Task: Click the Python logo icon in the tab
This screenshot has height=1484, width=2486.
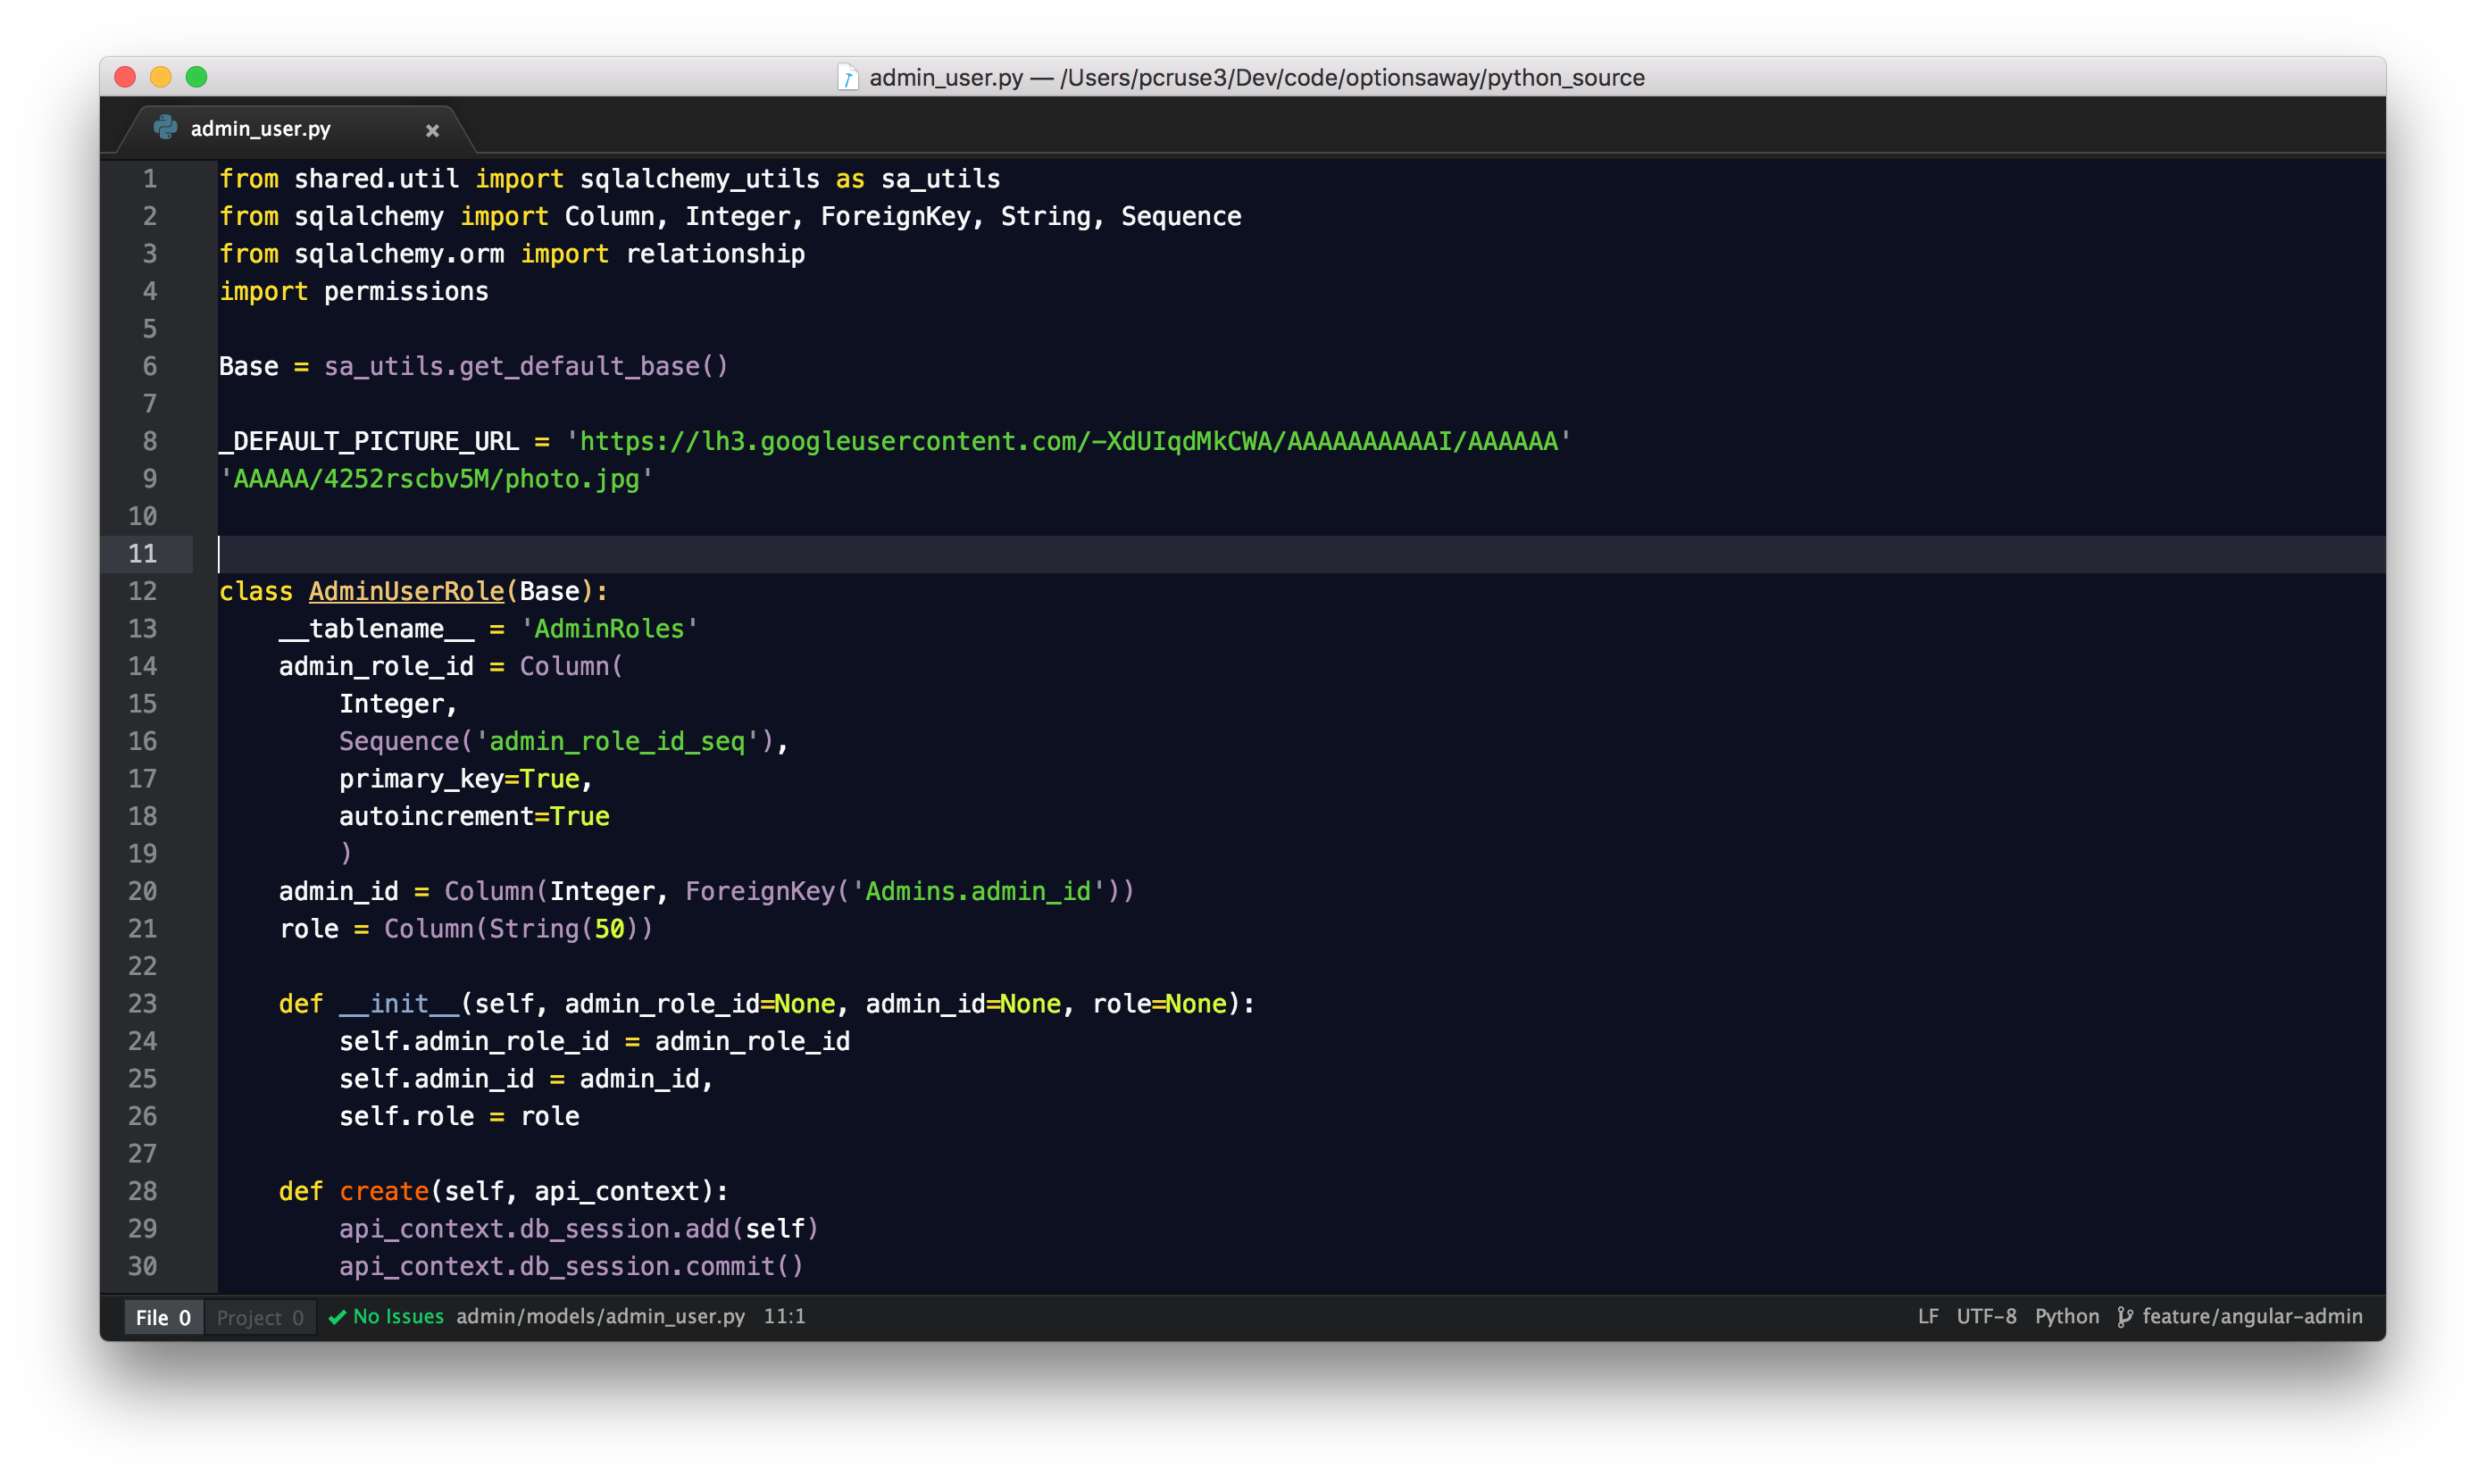Action: pyautogui.click(x=165, y=128)
